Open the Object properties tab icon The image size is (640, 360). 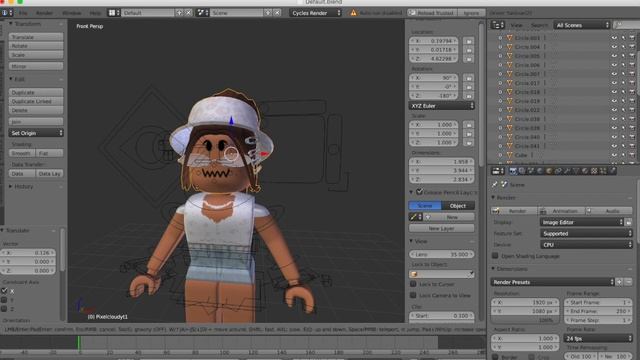point(549,171)
